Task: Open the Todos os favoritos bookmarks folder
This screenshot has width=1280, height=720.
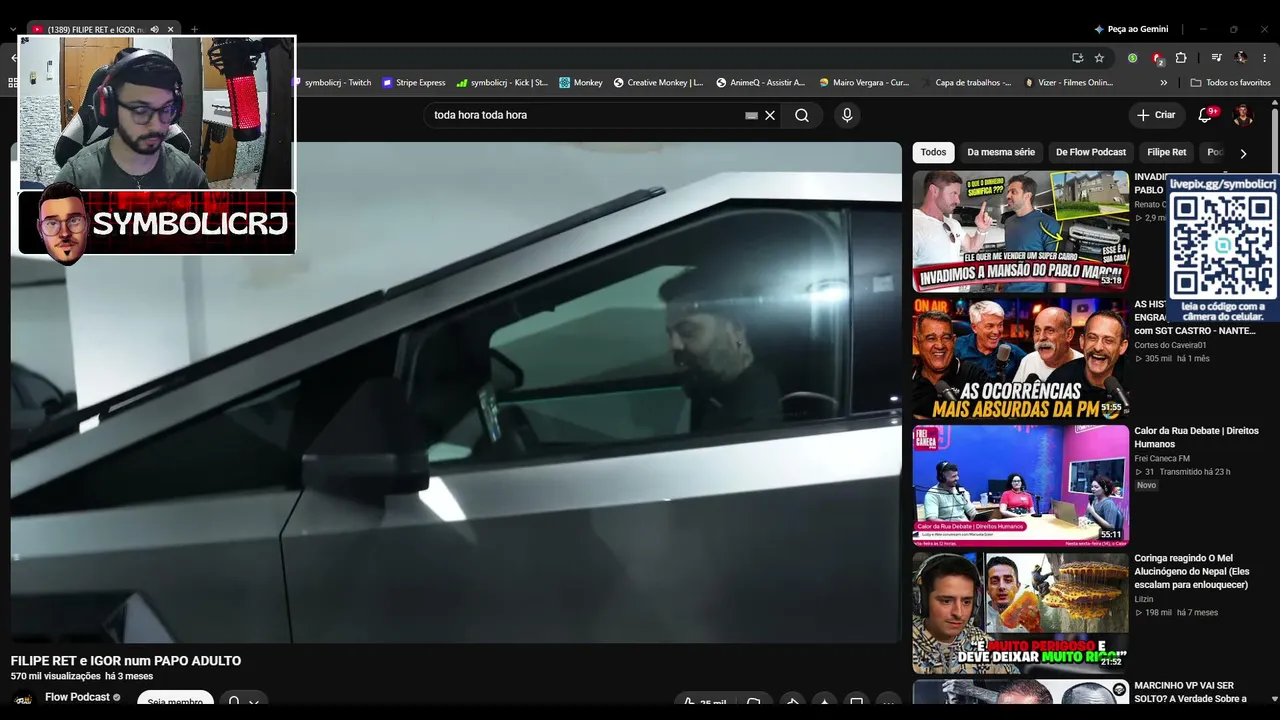Action: tap(1231, 83)
